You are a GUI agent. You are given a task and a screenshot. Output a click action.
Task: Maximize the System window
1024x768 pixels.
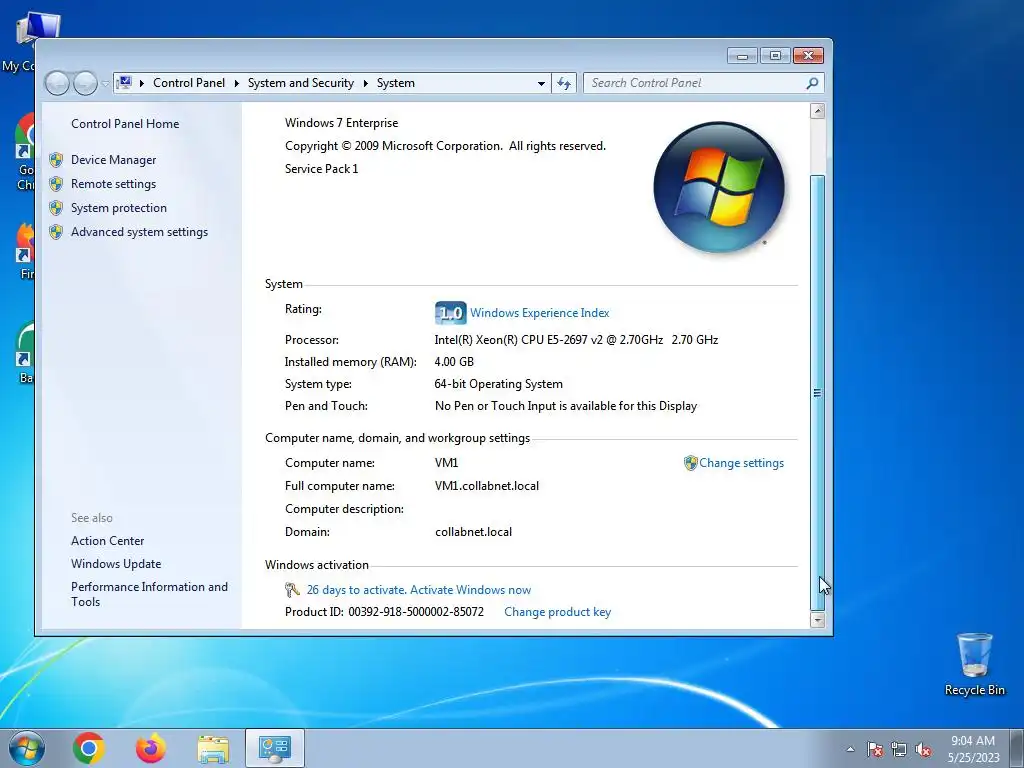point(775,56)
